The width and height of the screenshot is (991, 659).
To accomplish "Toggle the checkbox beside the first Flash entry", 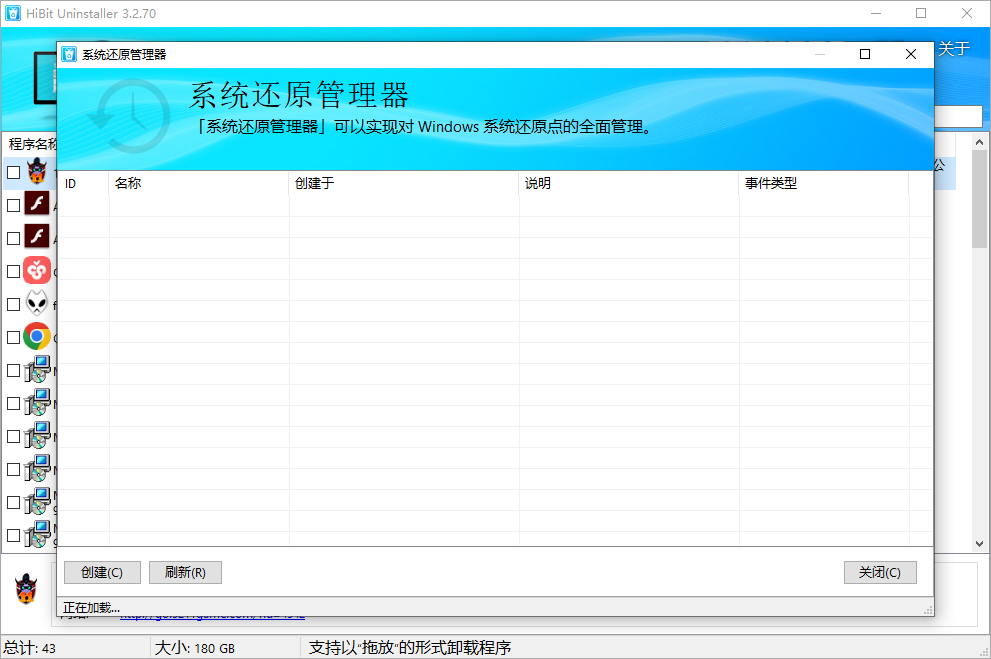I will 14,203.
